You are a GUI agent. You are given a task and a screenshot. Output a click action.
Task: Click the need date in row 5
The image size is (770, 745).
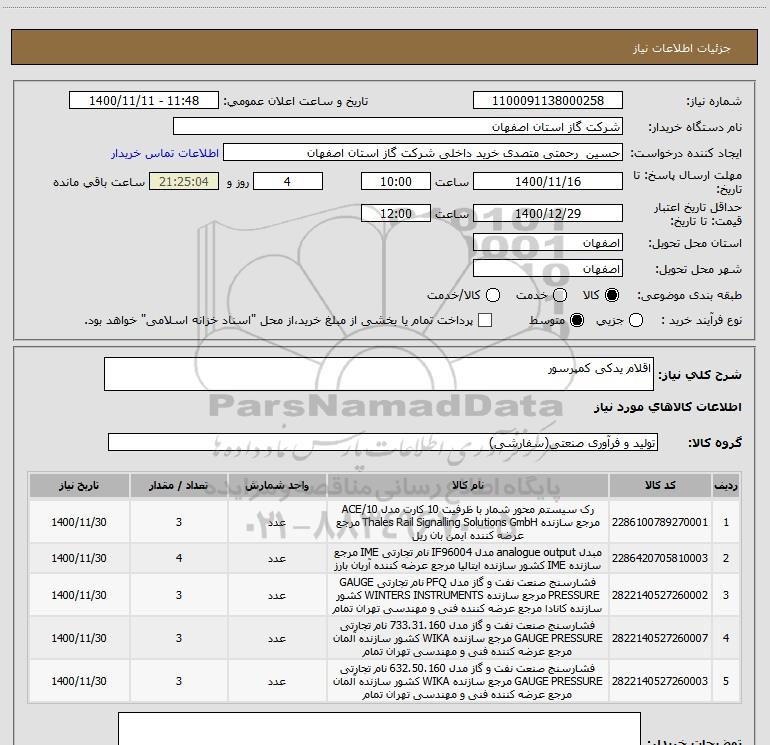click(x=79, y=681)
